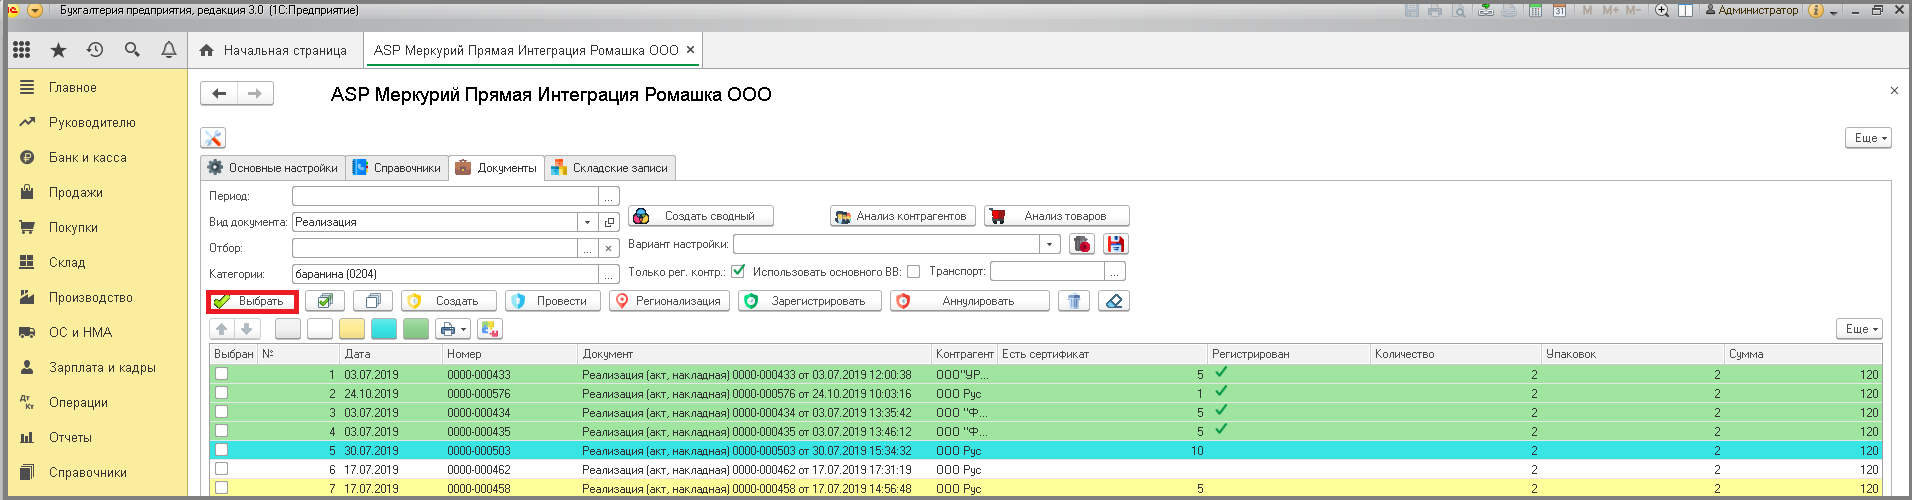
Task: Switch to Основные настройки tab
Action: (273, 168)
